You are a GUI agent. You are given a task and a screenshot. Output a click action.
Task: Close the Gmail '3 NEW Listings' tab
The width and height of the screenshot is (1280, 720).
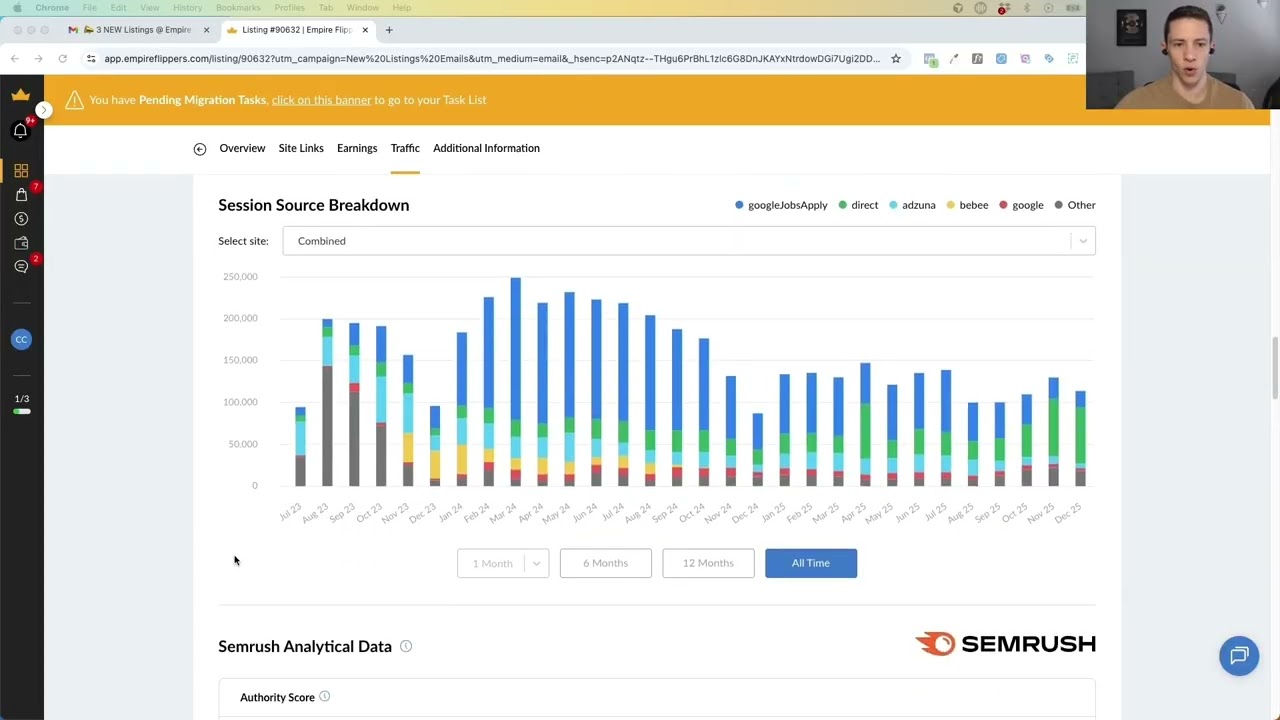coord(206,30)
